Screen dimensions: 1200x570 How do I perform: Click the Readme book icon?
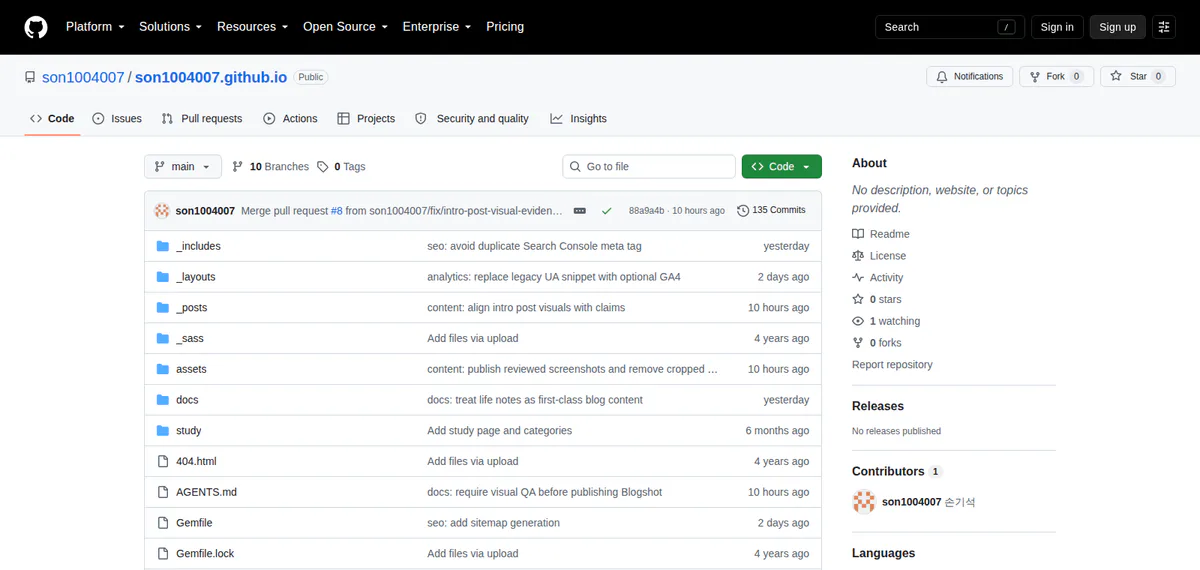858,234
